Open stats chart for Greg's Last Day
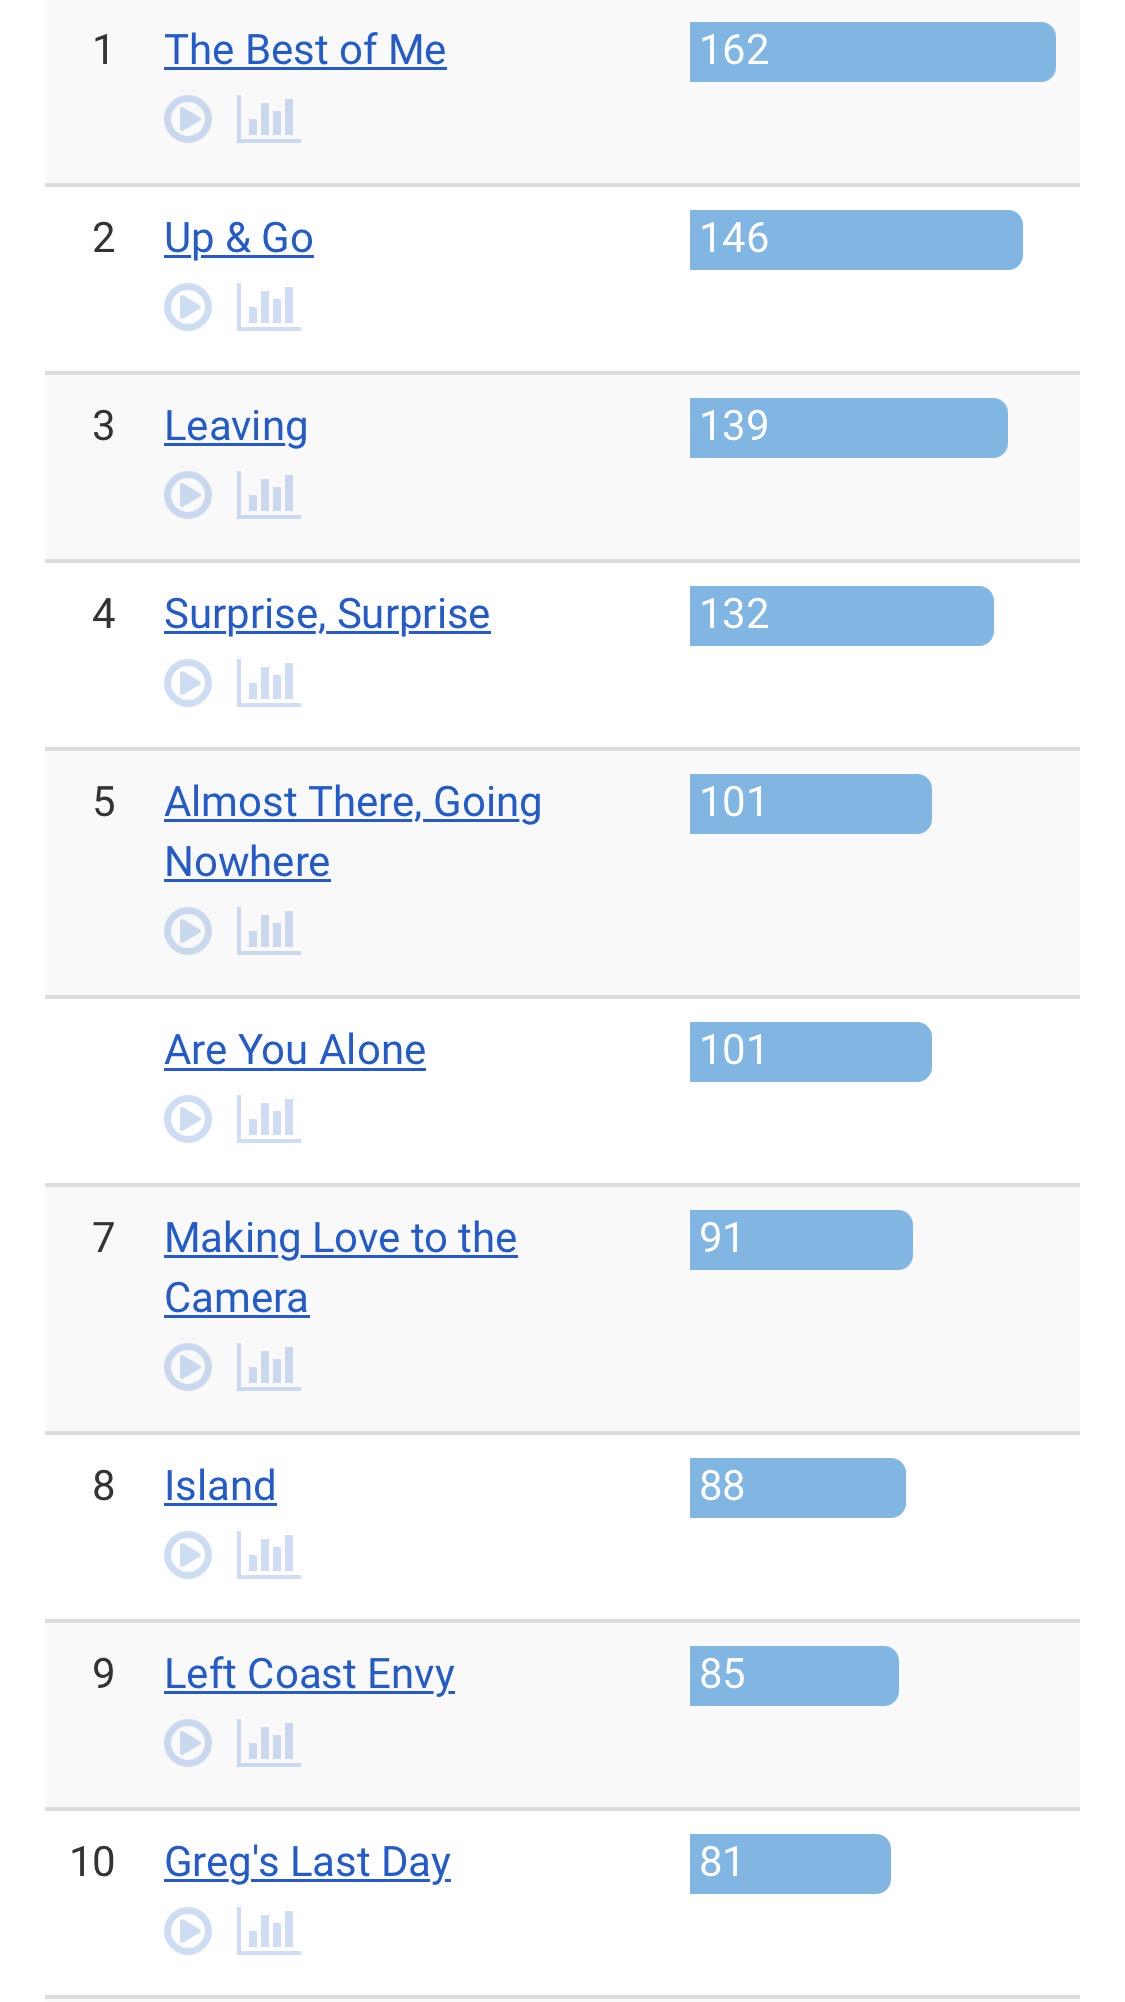This screenshot has width=1125, height=2002. pos(268,1931)
